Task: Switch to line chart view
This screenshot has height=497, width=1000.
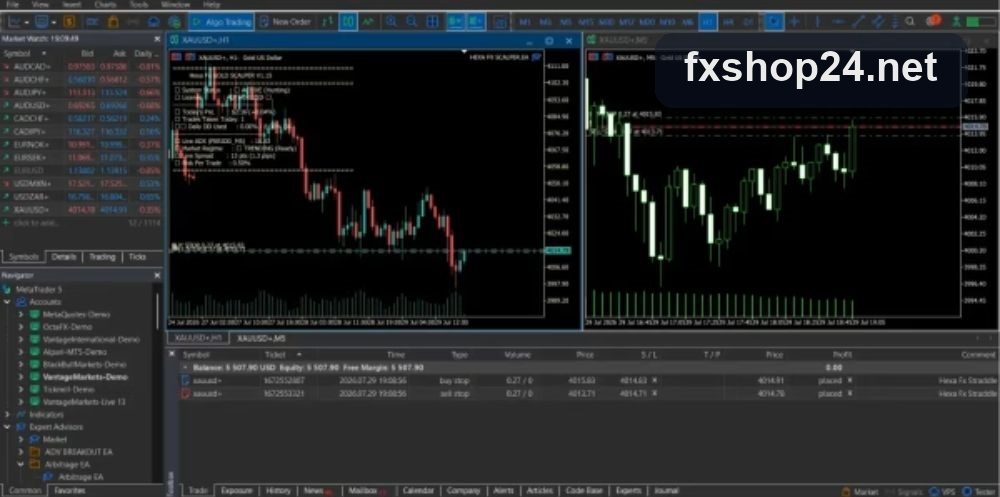Action: click(368, 22)
